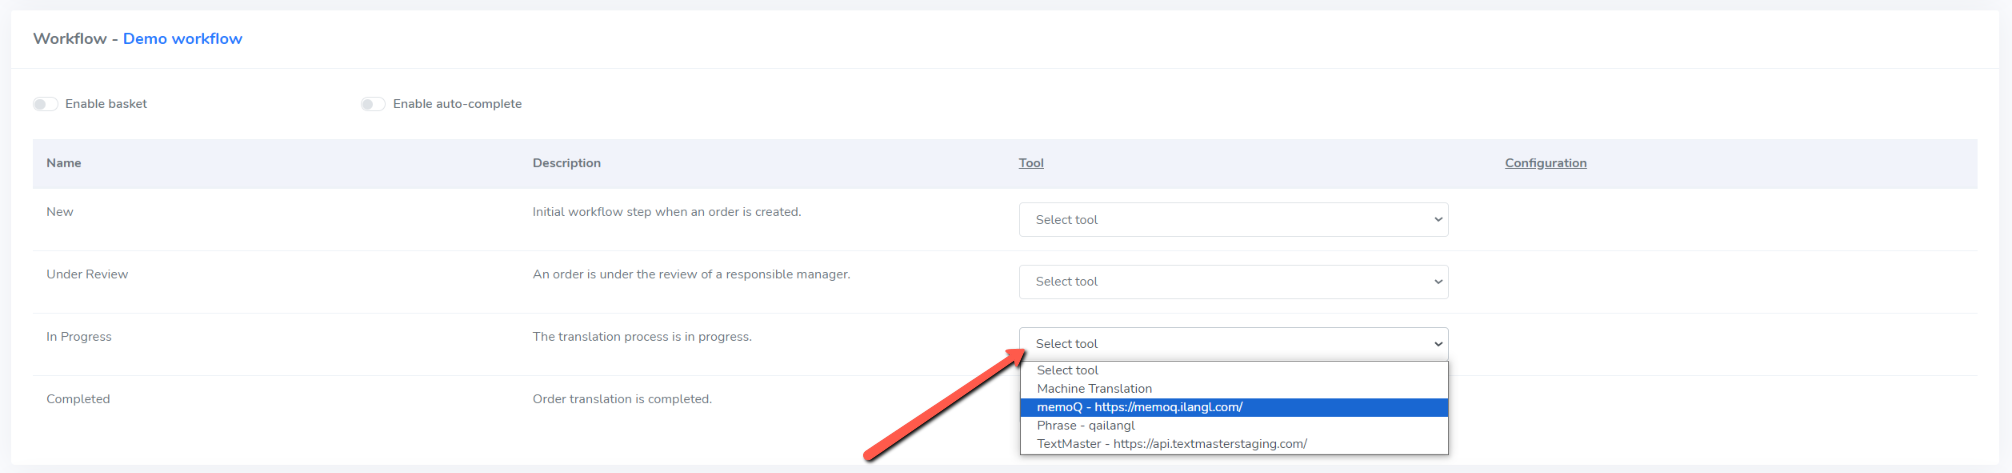Toggle the Enable auto-complete switch

(373, 104)
